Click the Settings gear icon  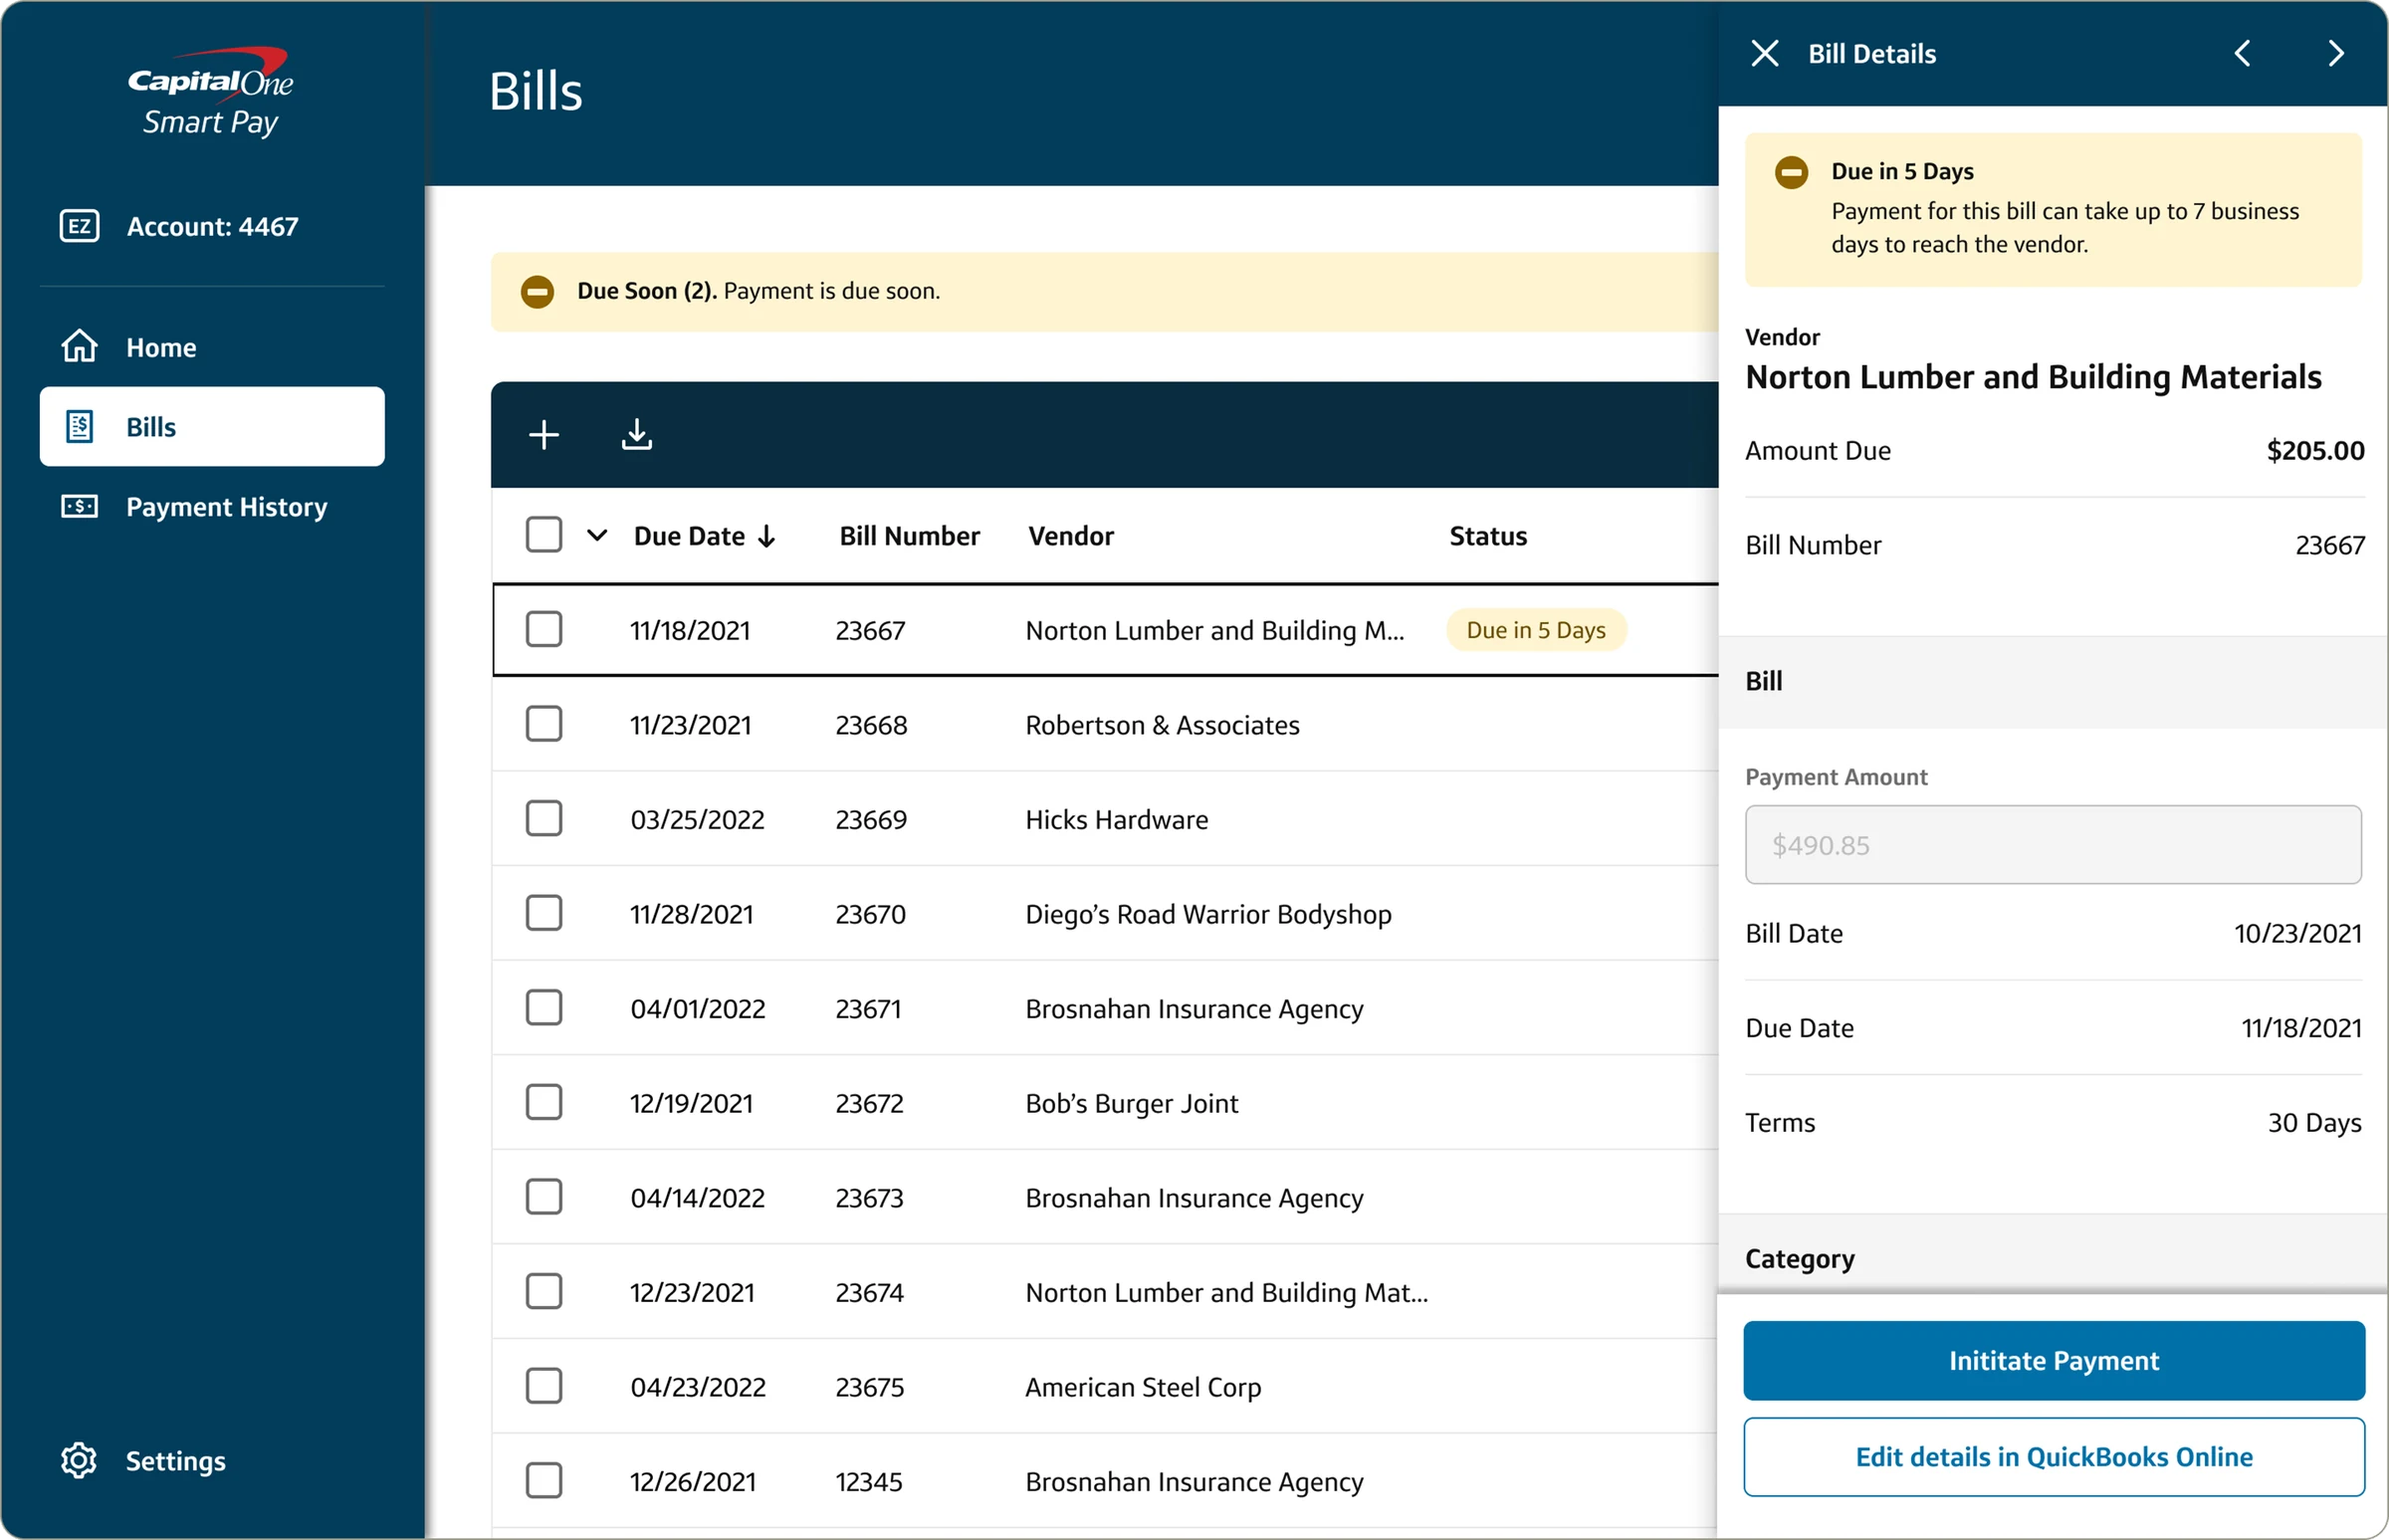click(78, 1460)
